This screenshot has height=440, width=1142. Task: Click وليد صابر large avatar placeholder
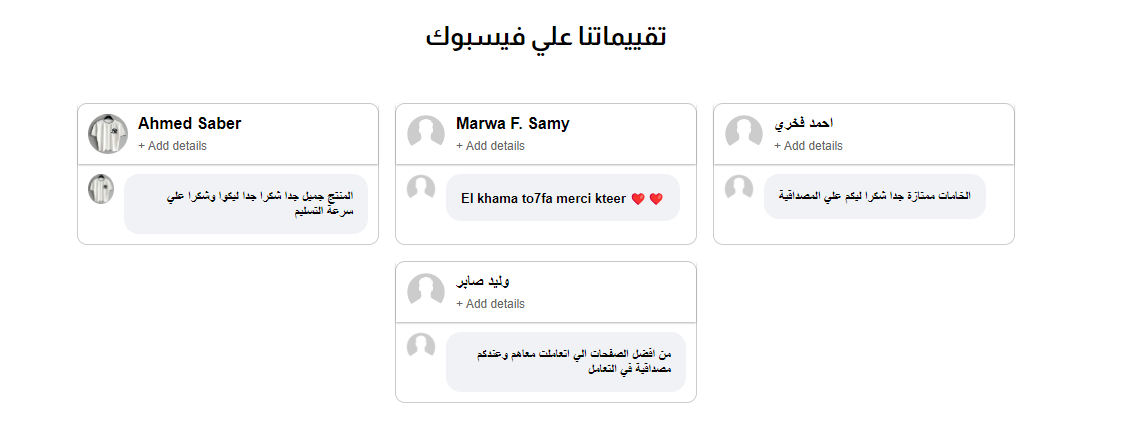426,291
